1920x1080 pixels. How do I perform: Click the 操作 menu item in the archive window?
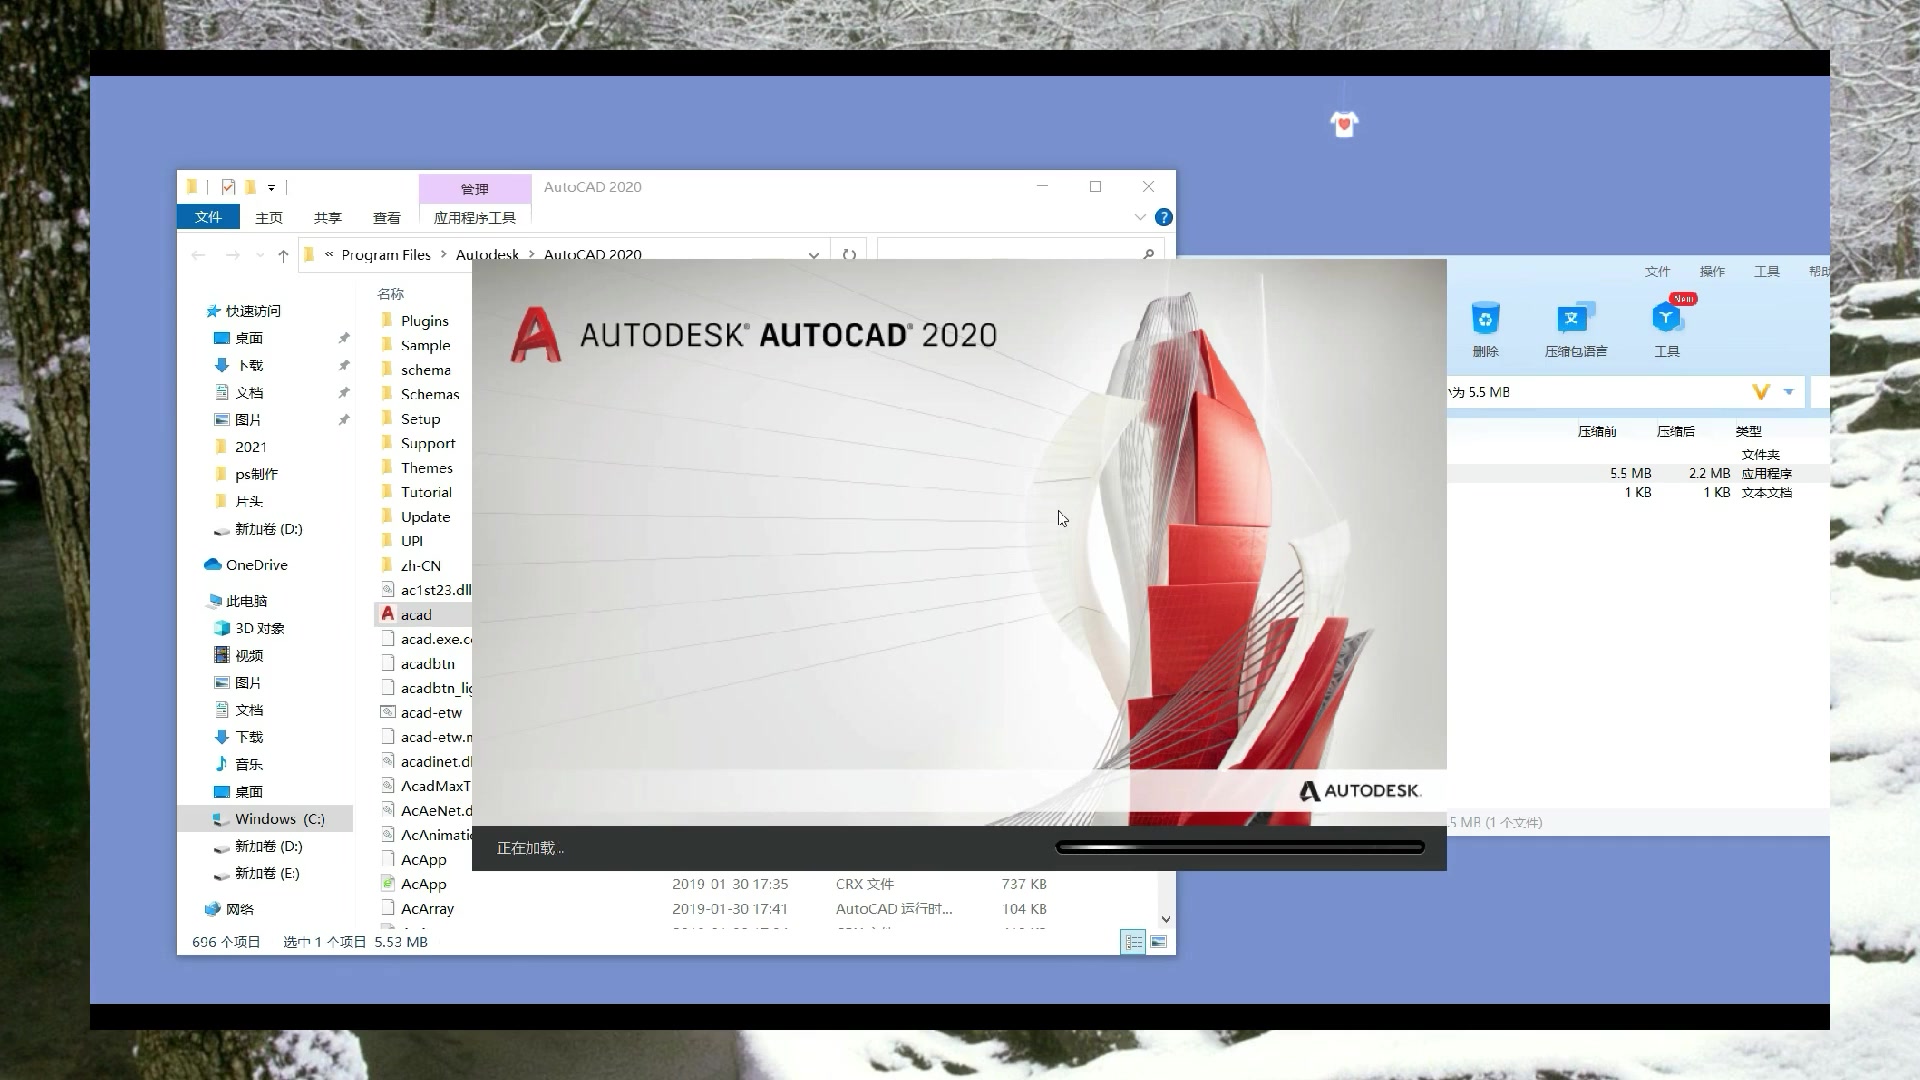pyautogui.click(x=1712, y=271)
